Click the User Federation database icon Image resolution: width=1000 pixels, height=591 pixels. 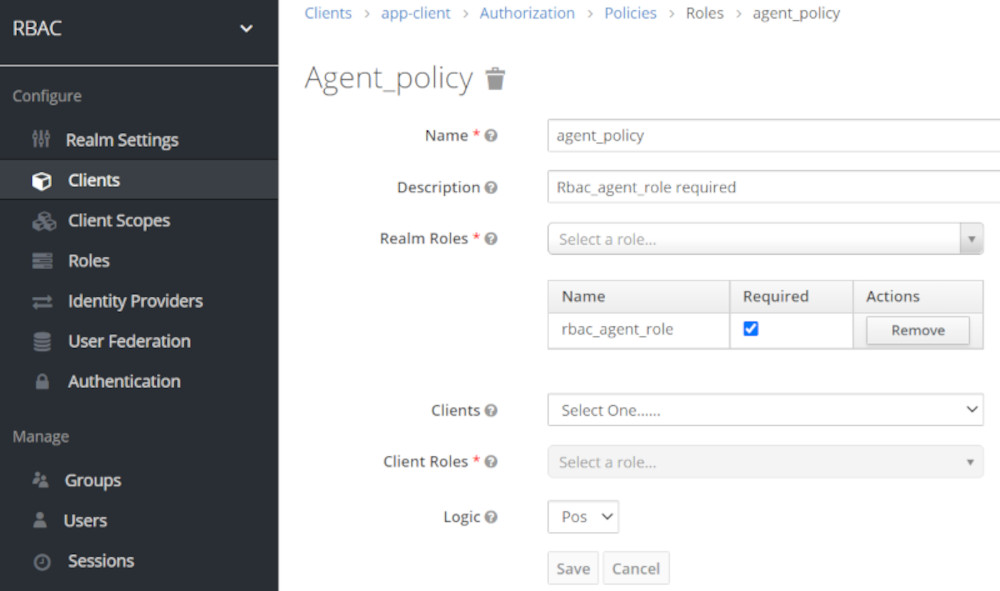[x=42, y=342]
